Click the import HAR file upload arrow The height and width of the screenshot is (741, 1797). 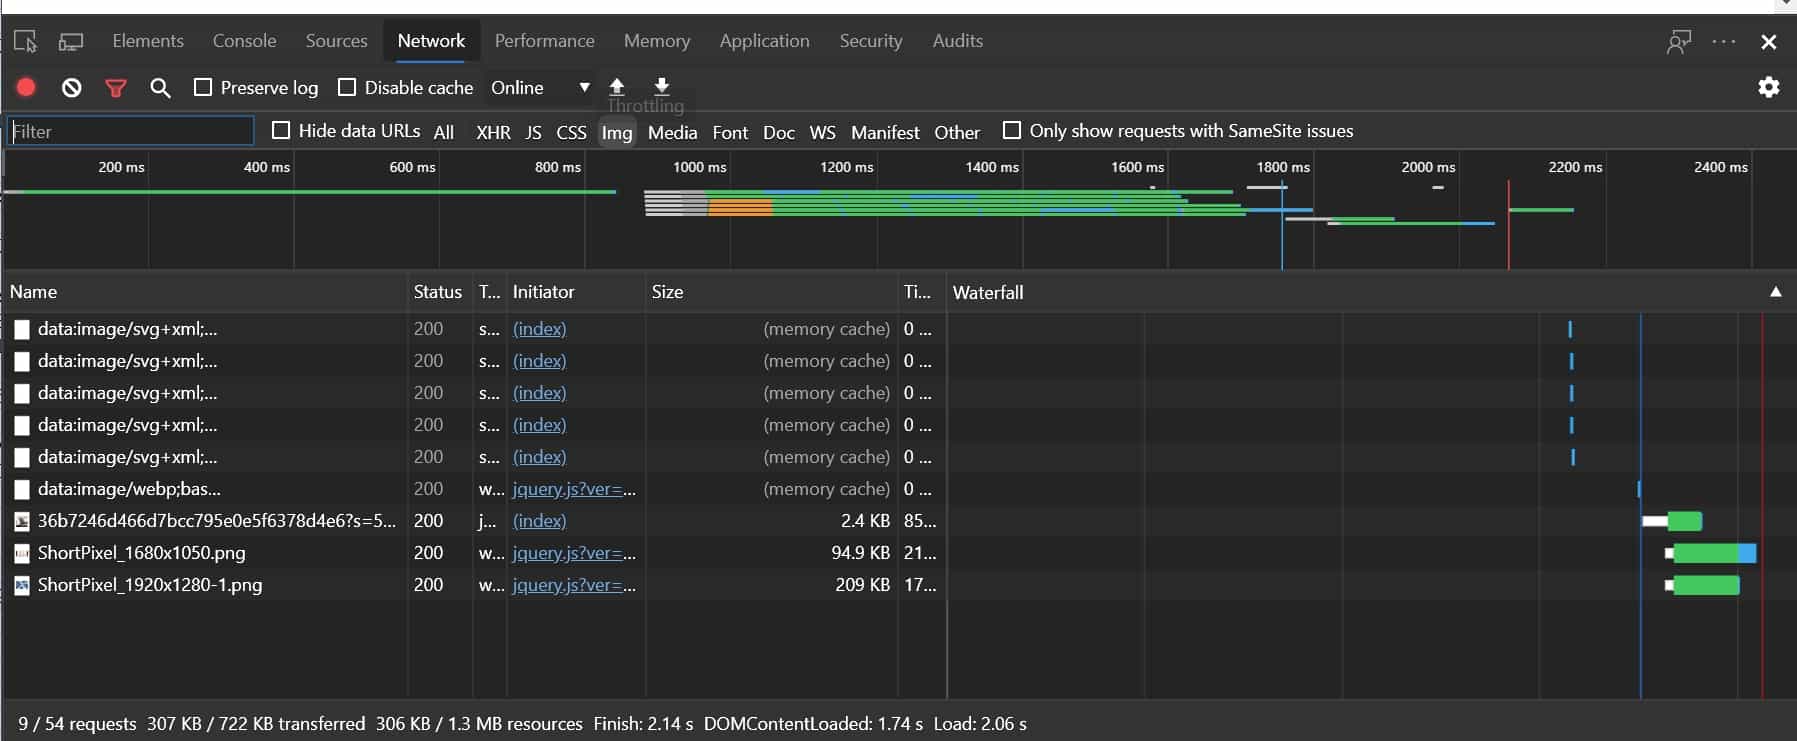pyautogui.click(x=617, y=87)
